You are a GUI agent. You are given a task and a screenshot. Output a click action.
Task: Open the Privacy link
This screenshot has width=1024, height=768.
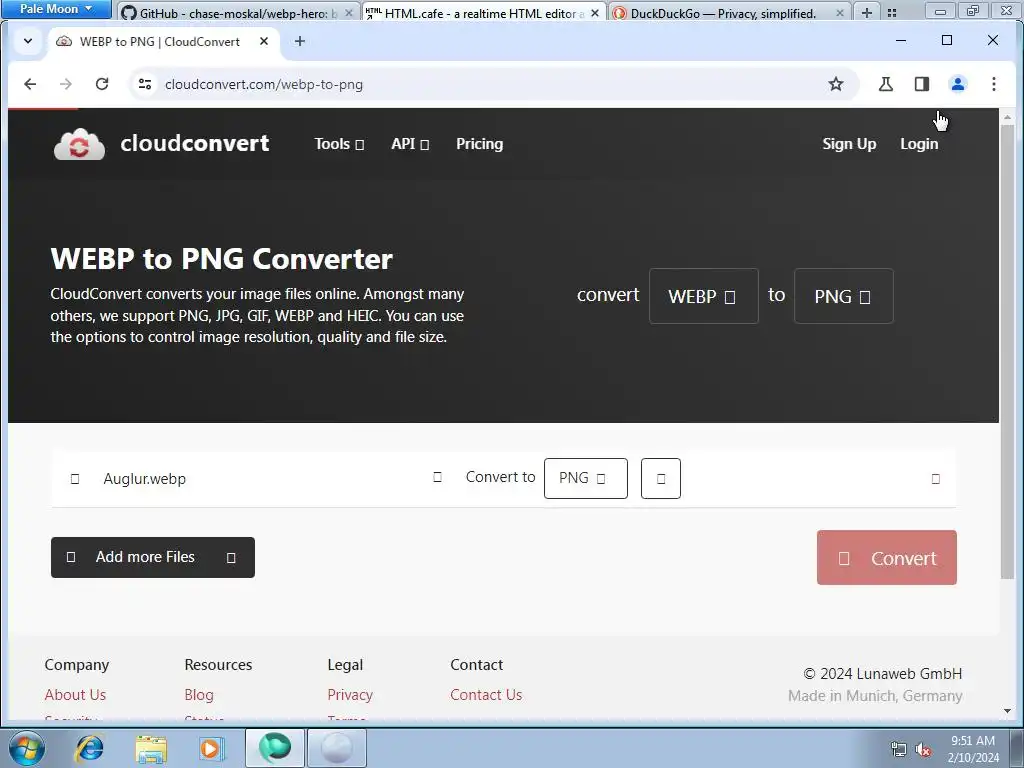click(x=350, y=695)
